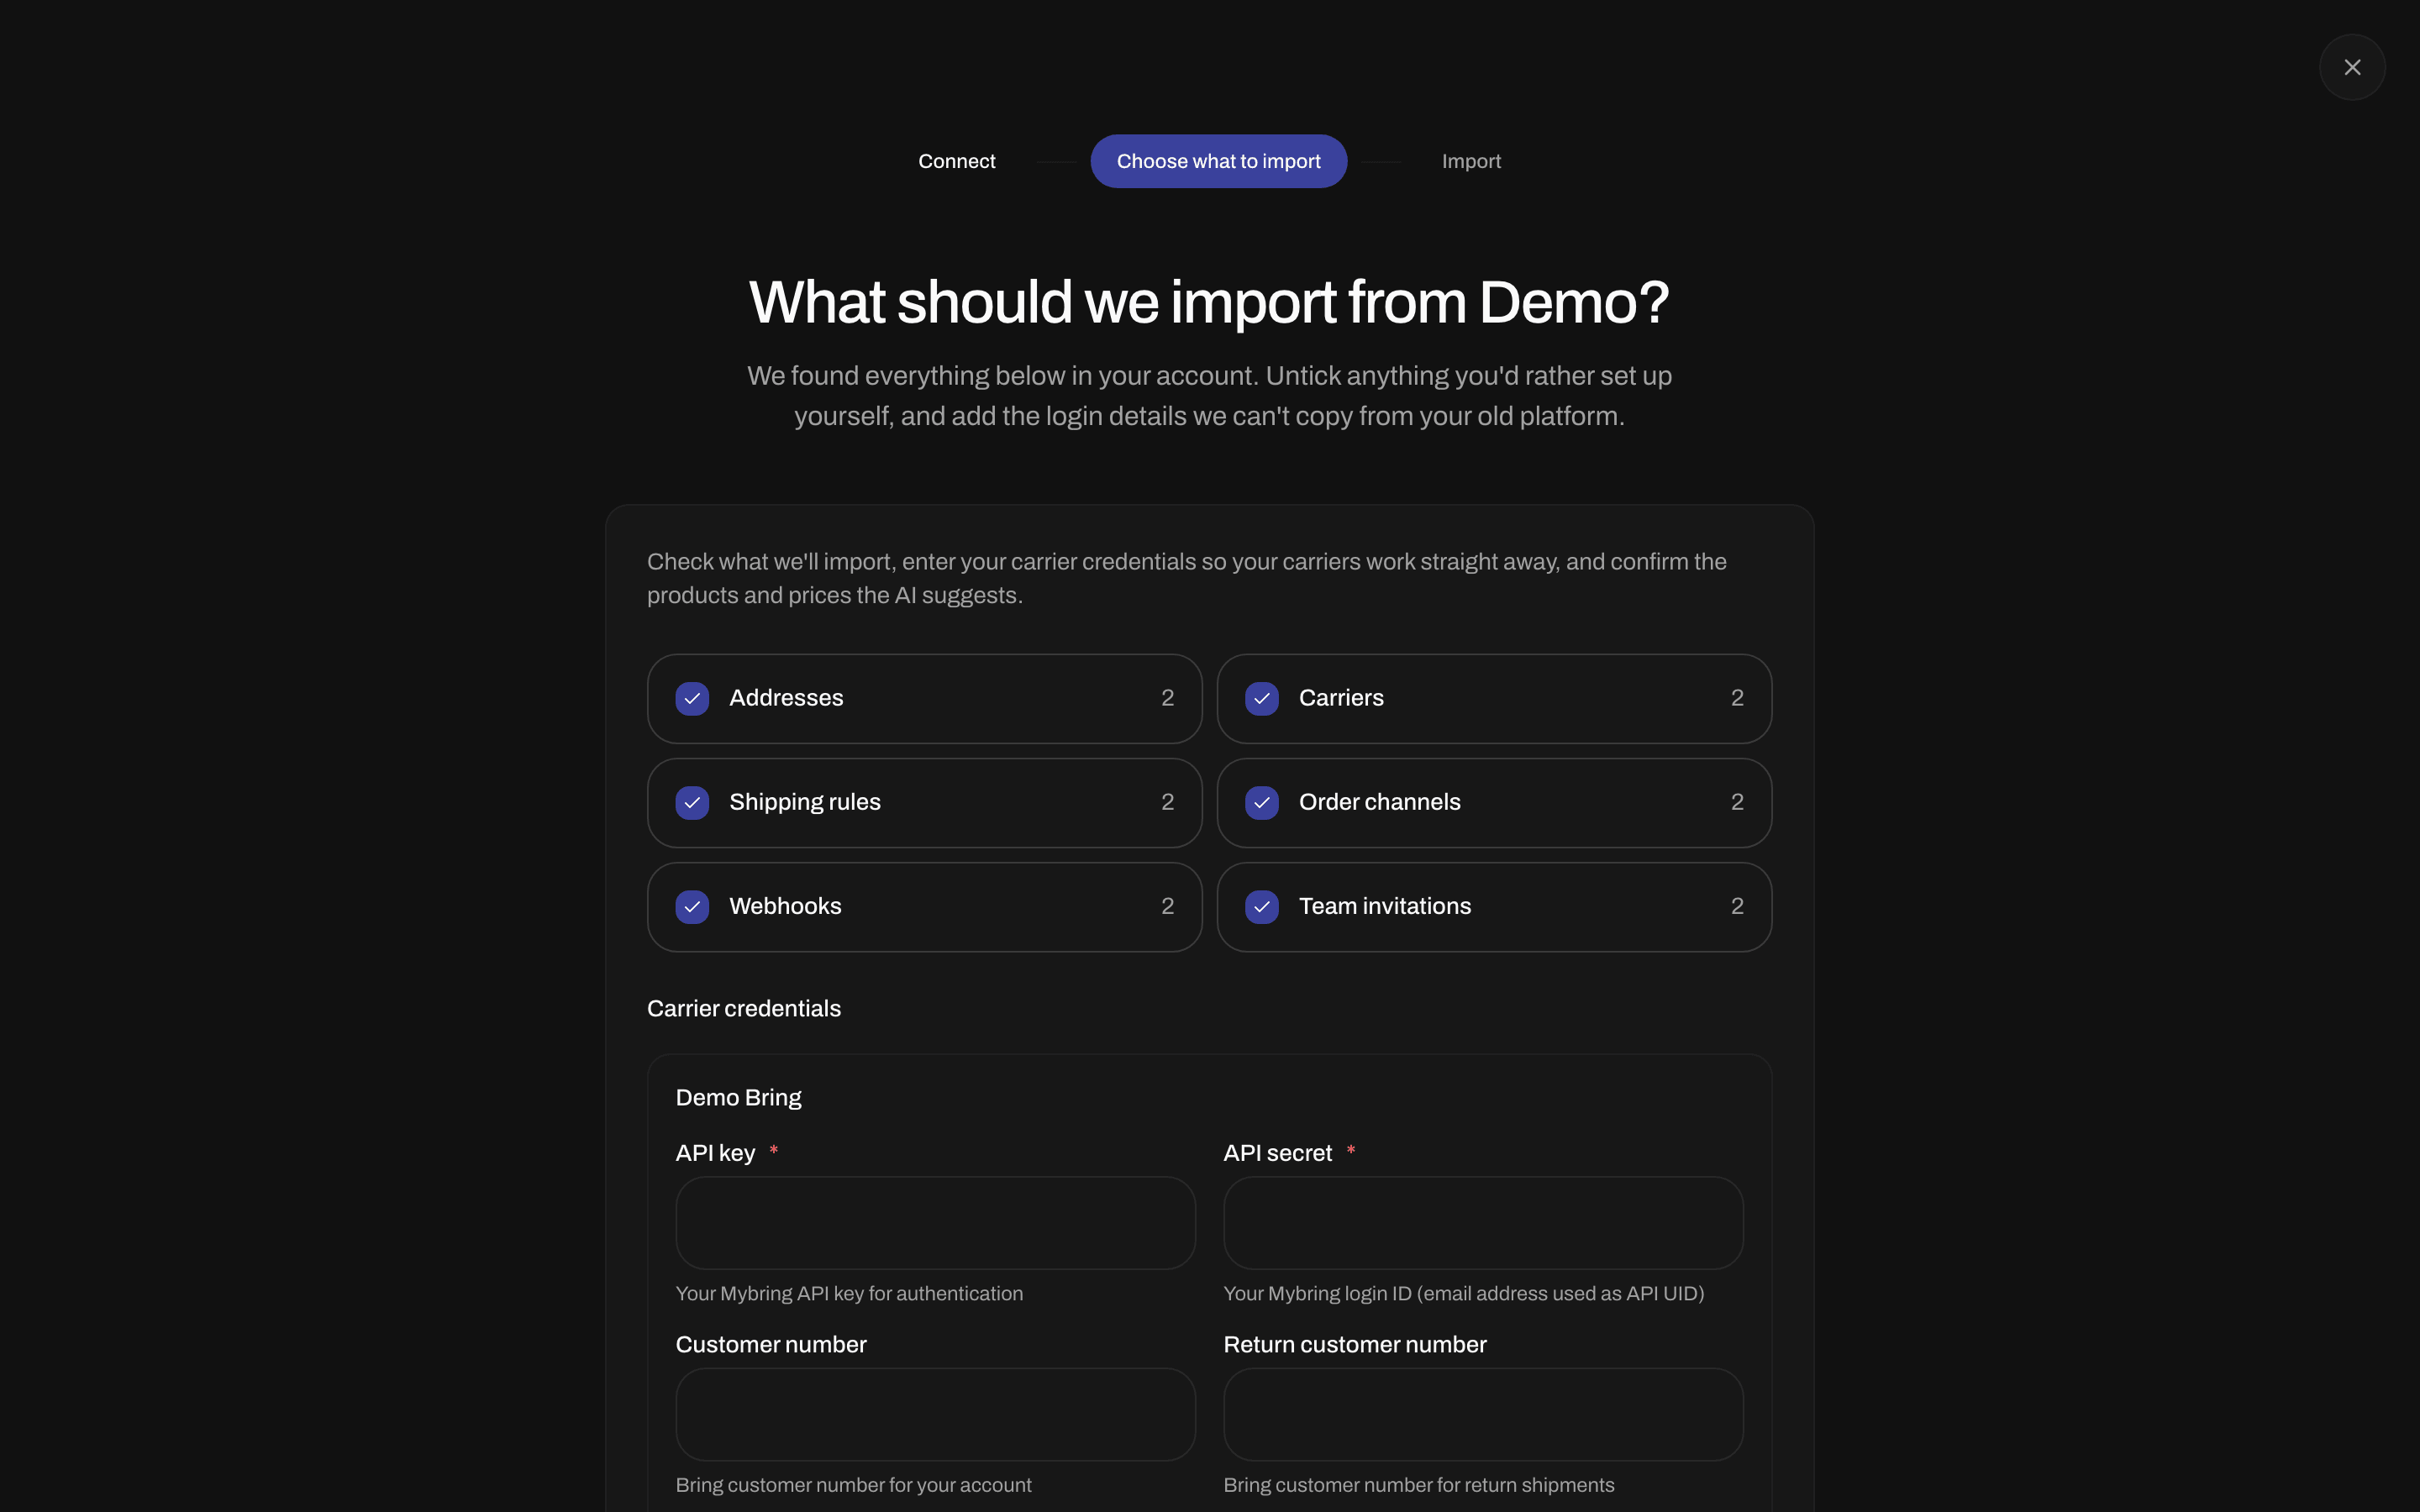Viewport: 2420px width, 1512px height.
Task: Click the Shipping rules card count 2
Action: pyautogui.click(x=1167, y=802)
